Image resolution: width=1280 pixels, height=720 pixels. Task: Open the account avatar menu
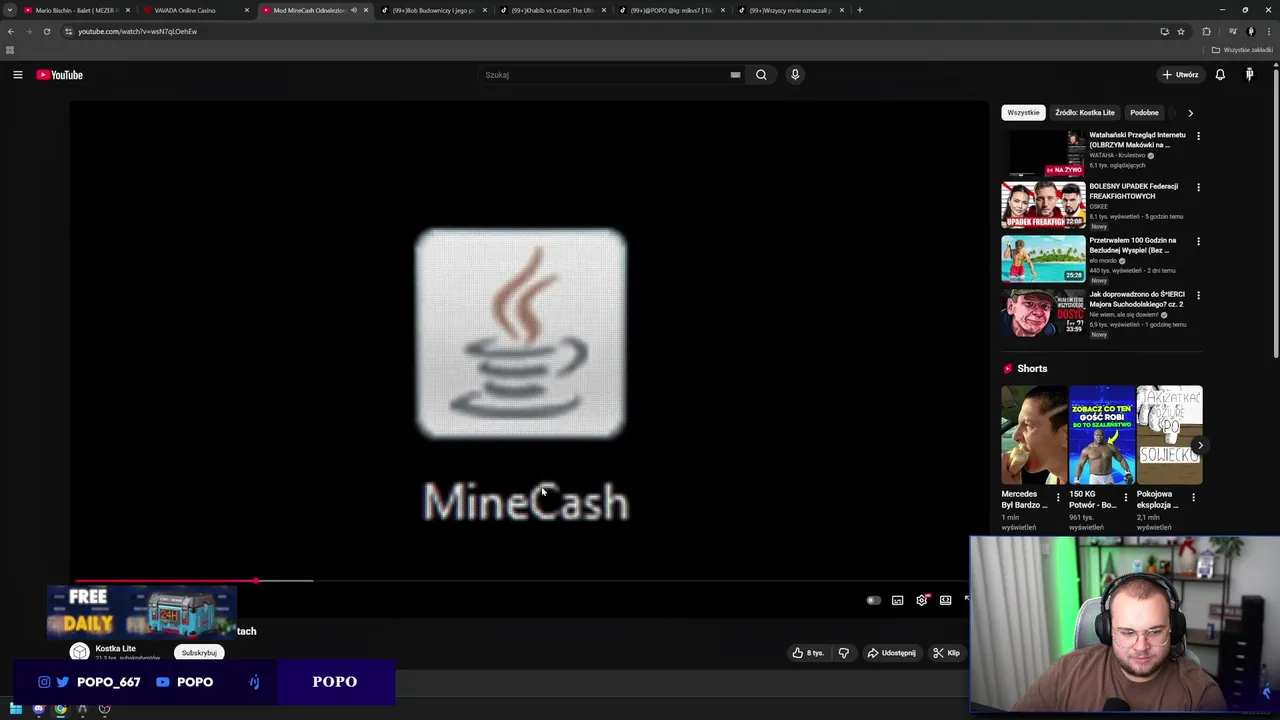1249,75
